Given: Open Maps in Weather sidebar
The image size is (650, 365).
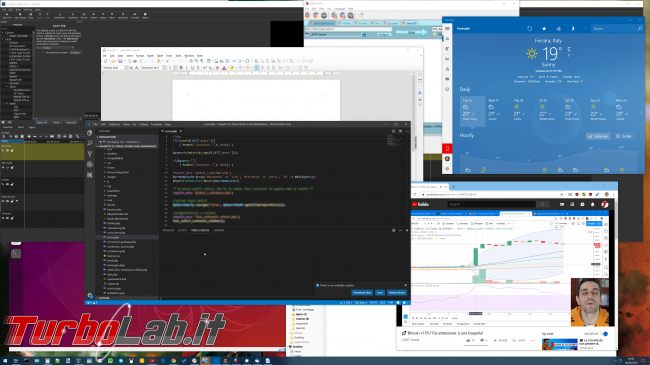Looking at the screenshot, I should click(447, 49).
